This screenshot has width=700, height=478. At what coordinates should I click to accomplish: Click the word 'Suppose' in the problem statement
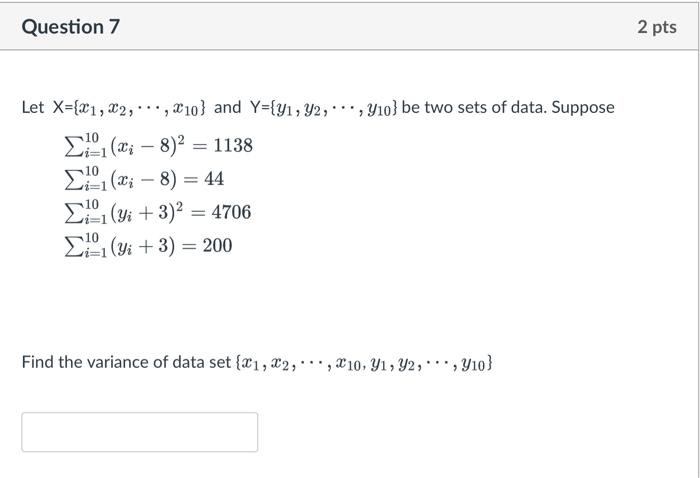tap(583, 108)
